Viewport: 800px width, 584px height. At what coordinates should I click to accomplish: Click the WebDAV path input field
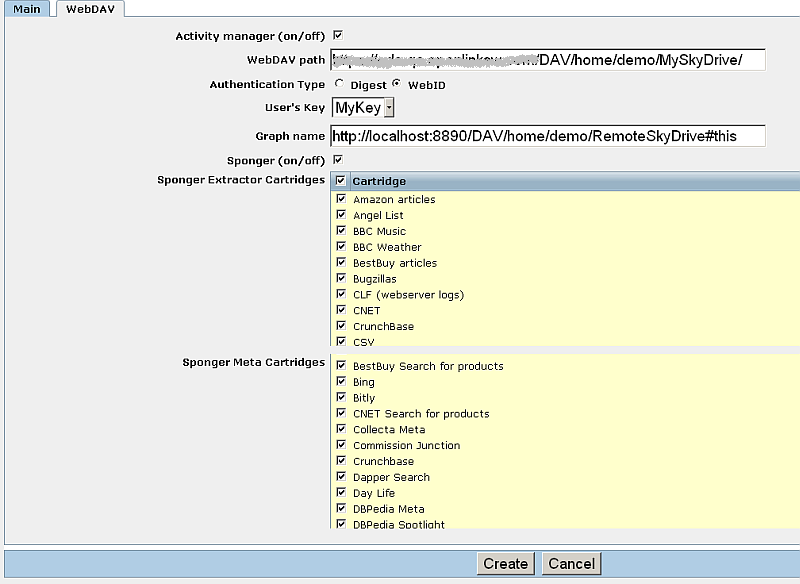point(548,60)
